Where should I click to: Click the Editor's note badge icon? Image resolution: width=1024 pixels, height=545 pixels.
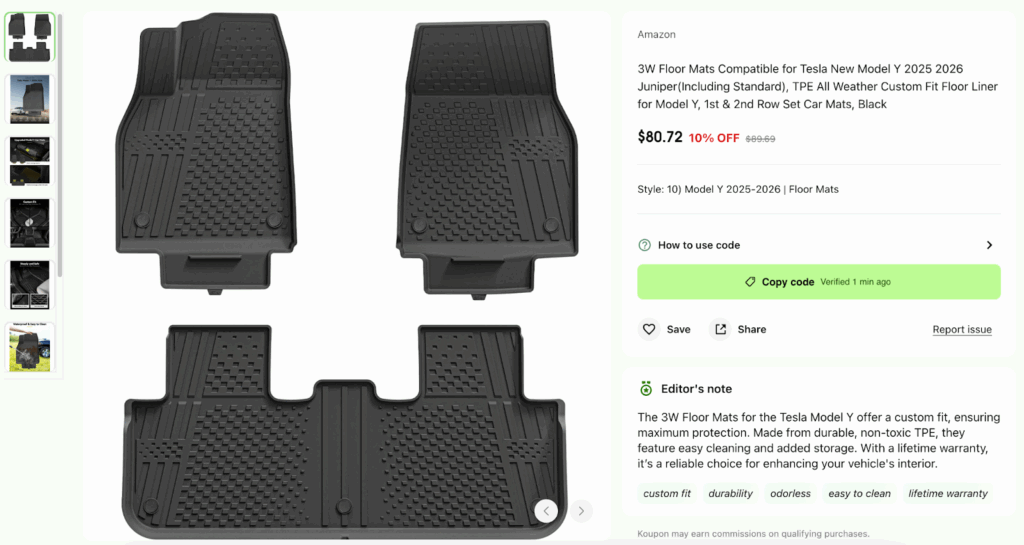coord(646,388)
